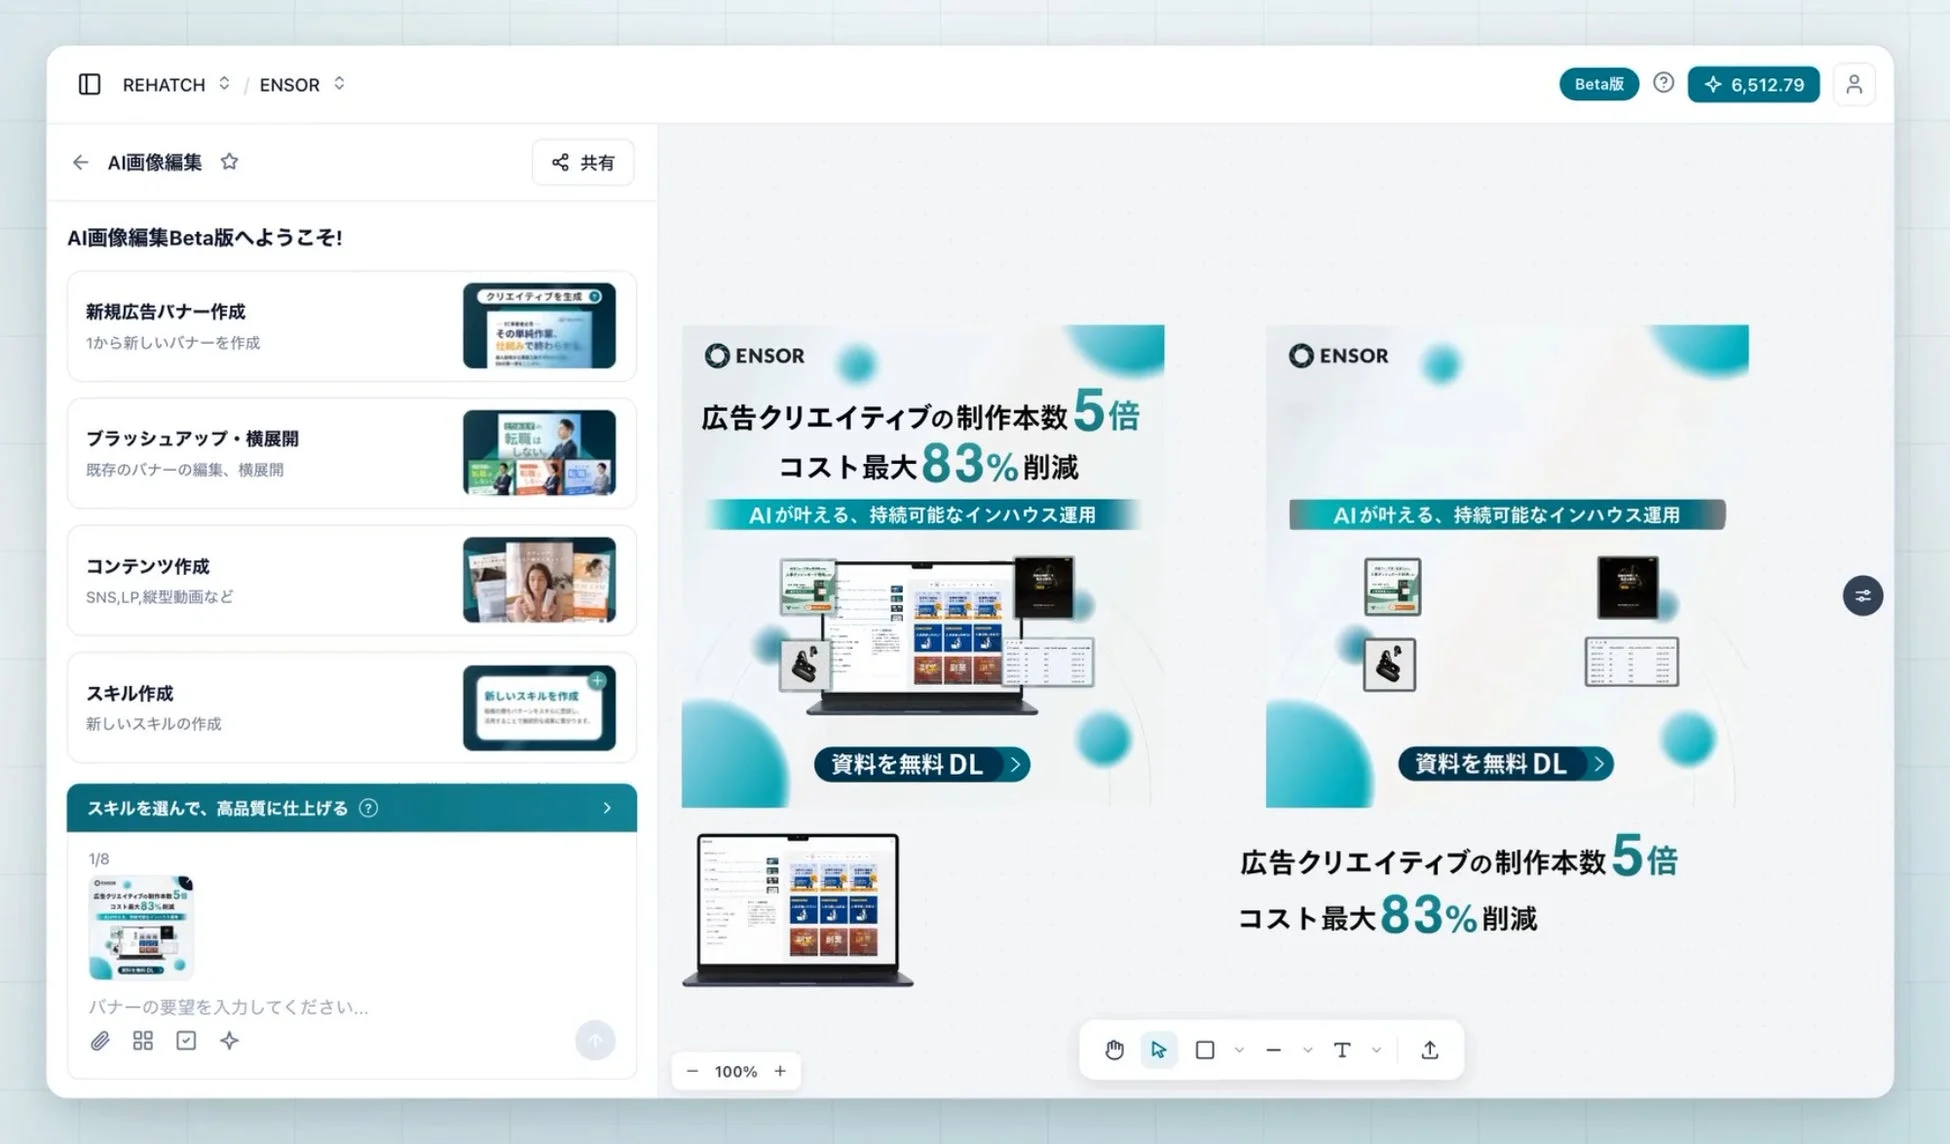Click the 資料を無料 DL button on left banner

click(922, 764)
